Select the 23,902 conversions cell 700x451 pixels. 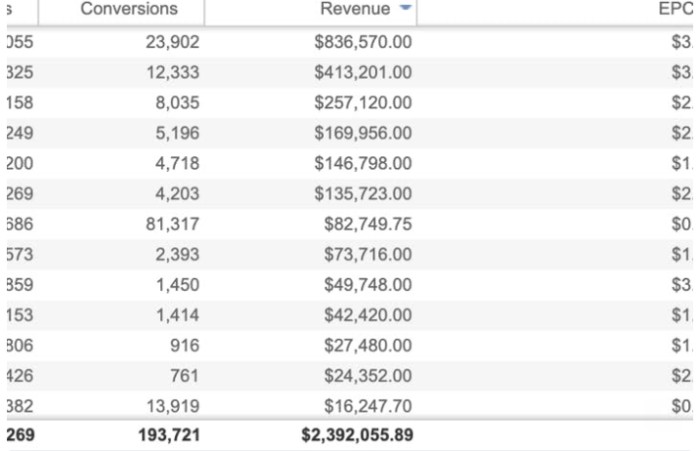click(x=172, y=42)
